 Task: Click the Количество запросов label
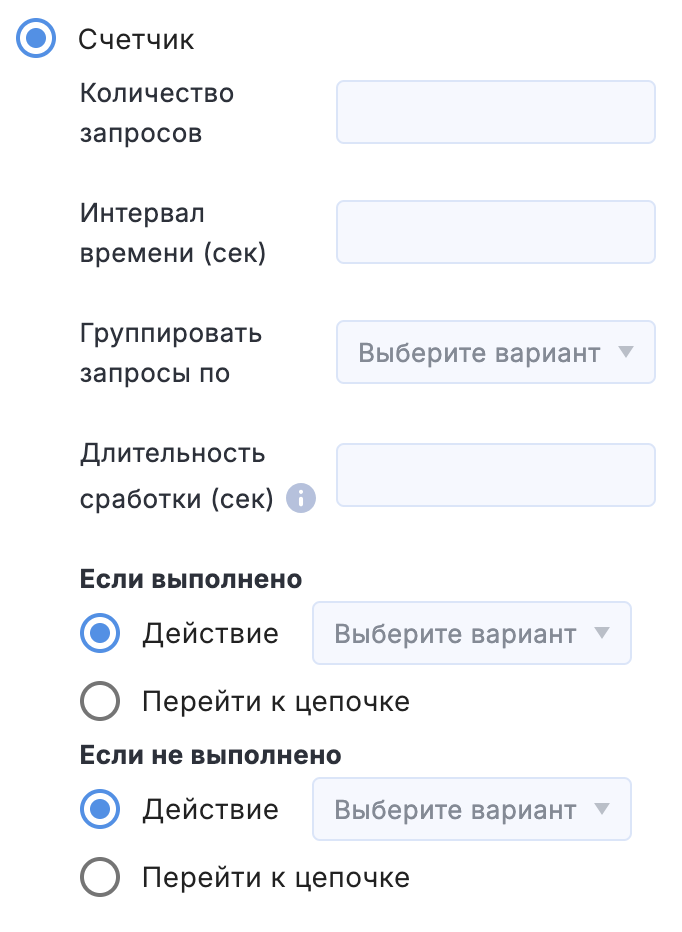(157, 113)
